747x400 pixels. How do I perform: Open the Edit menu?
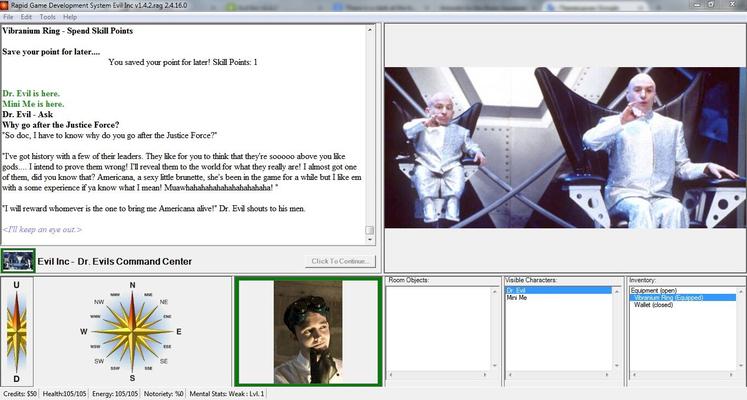click(x=26, y=17)
